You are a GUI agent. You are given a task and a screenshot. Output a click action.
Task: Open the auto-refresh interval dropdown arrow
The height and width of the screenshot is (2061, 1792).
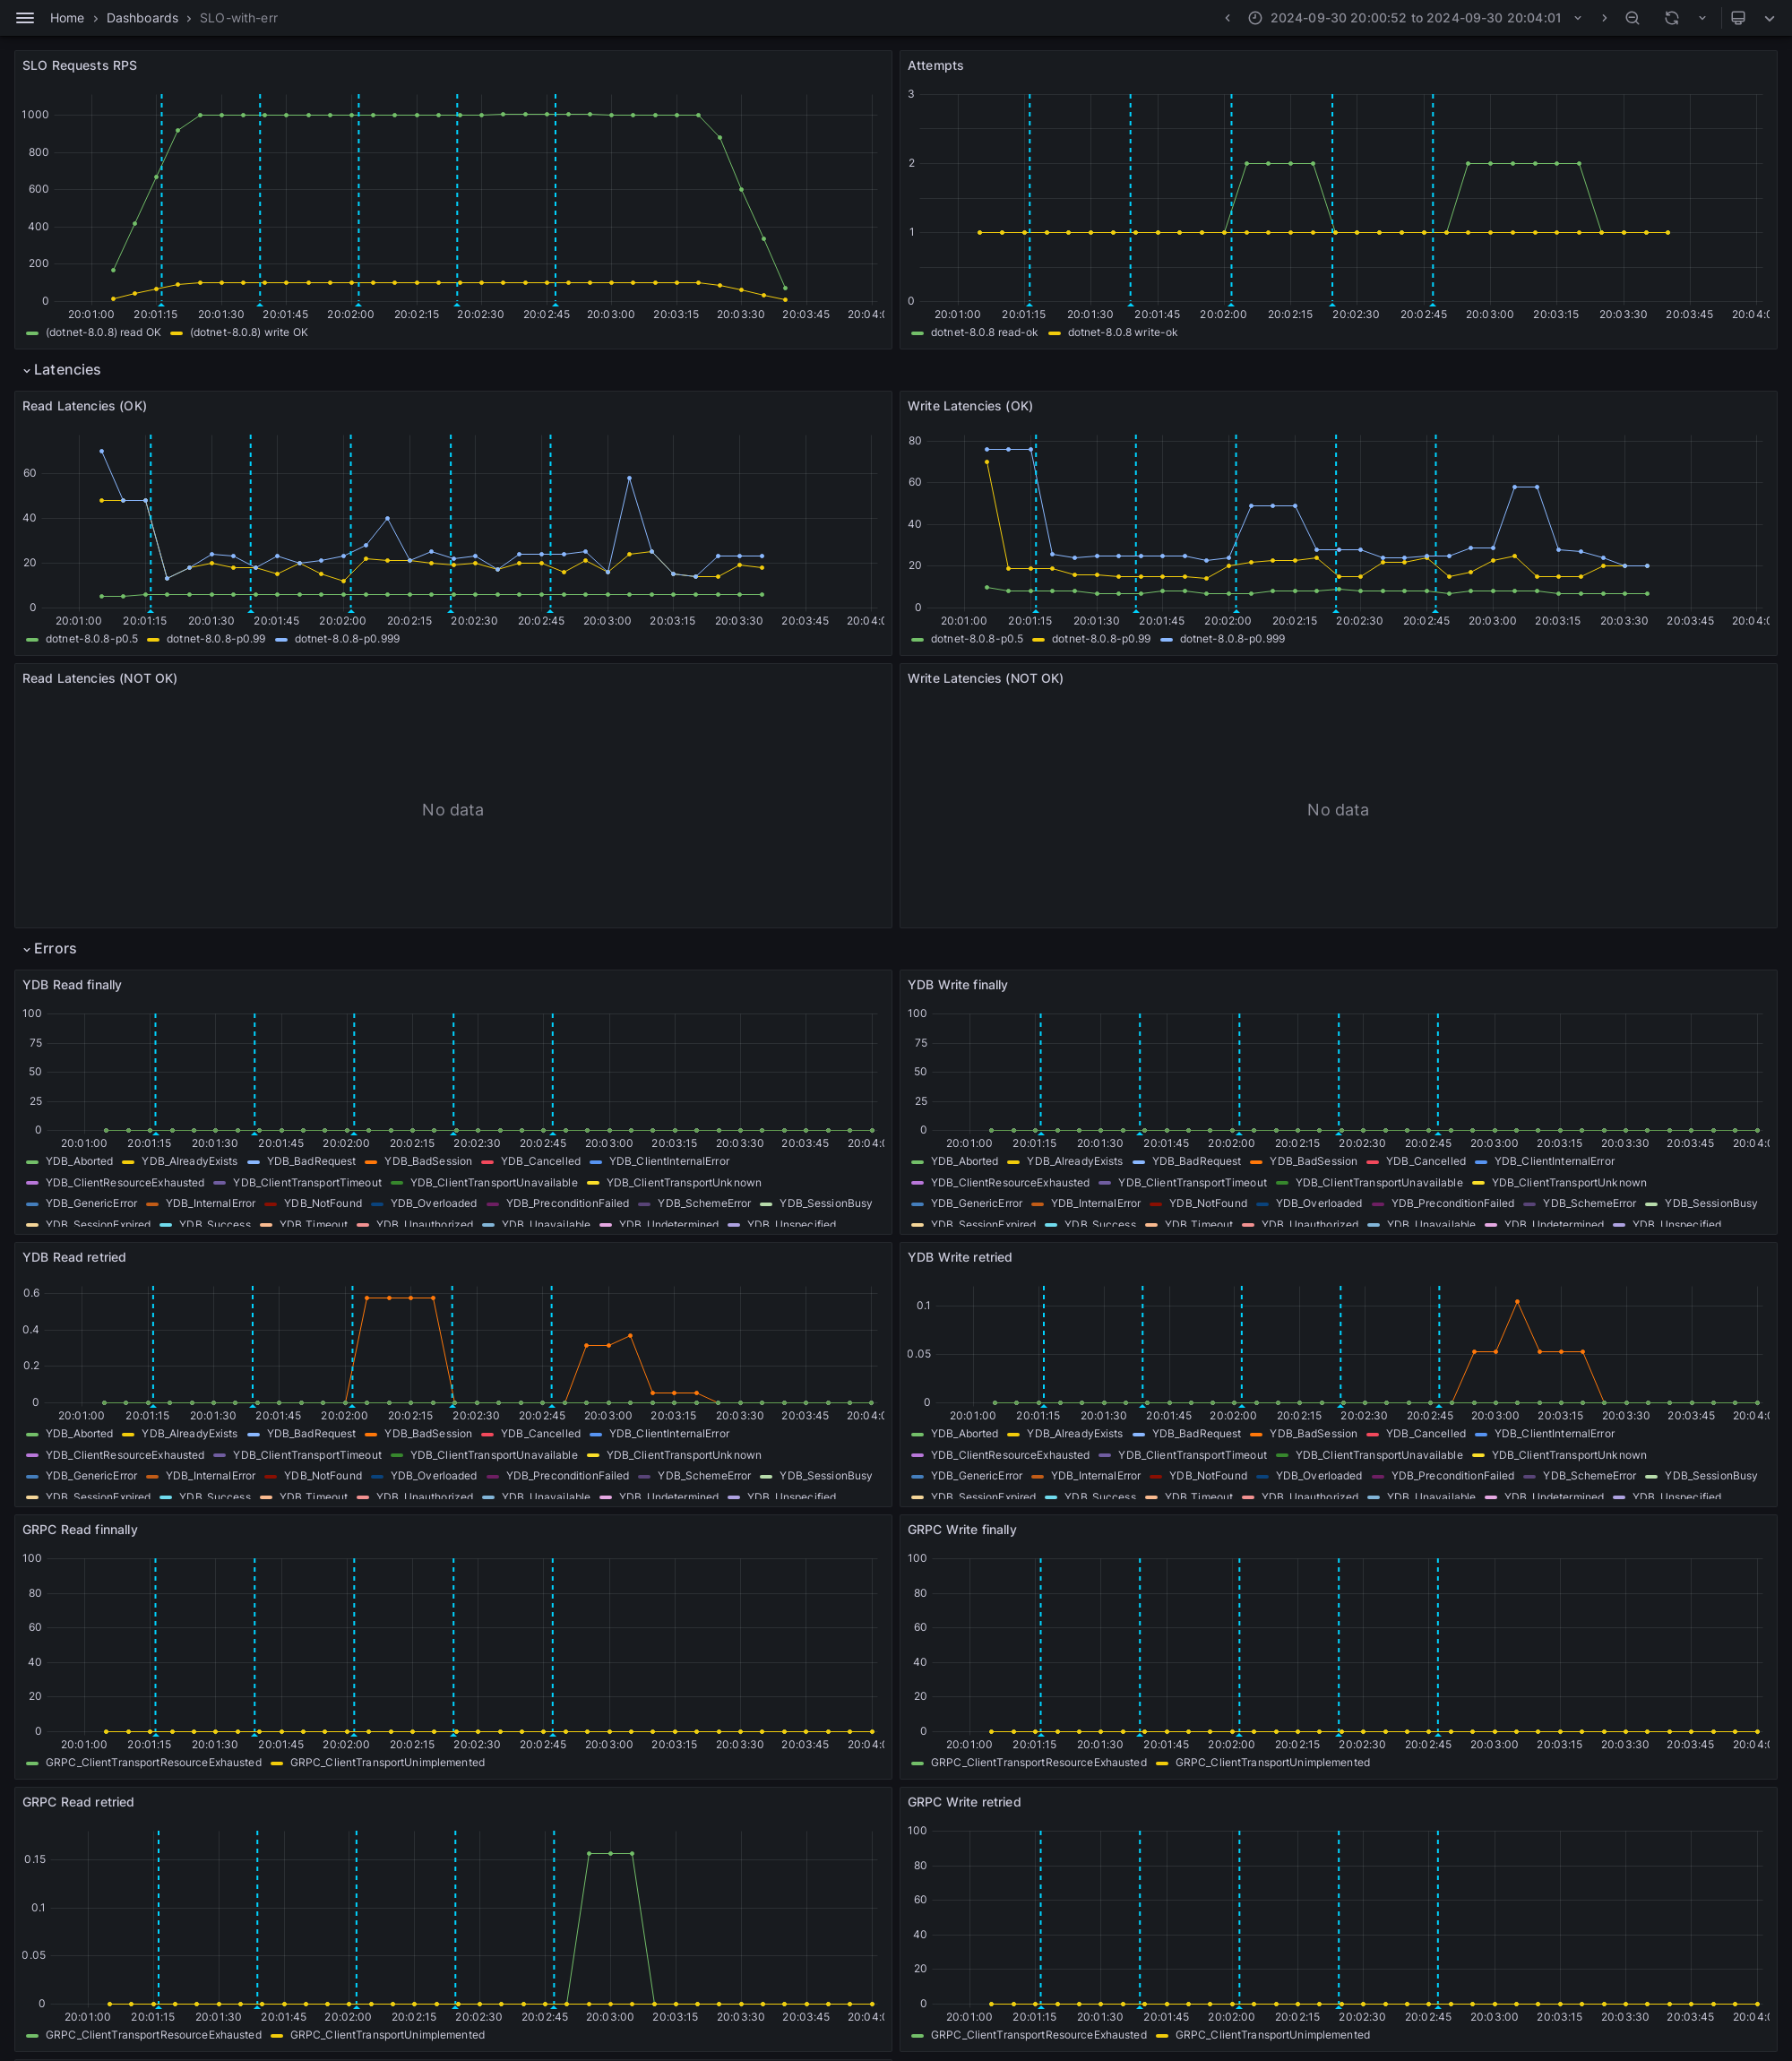tap(1702, 18)
